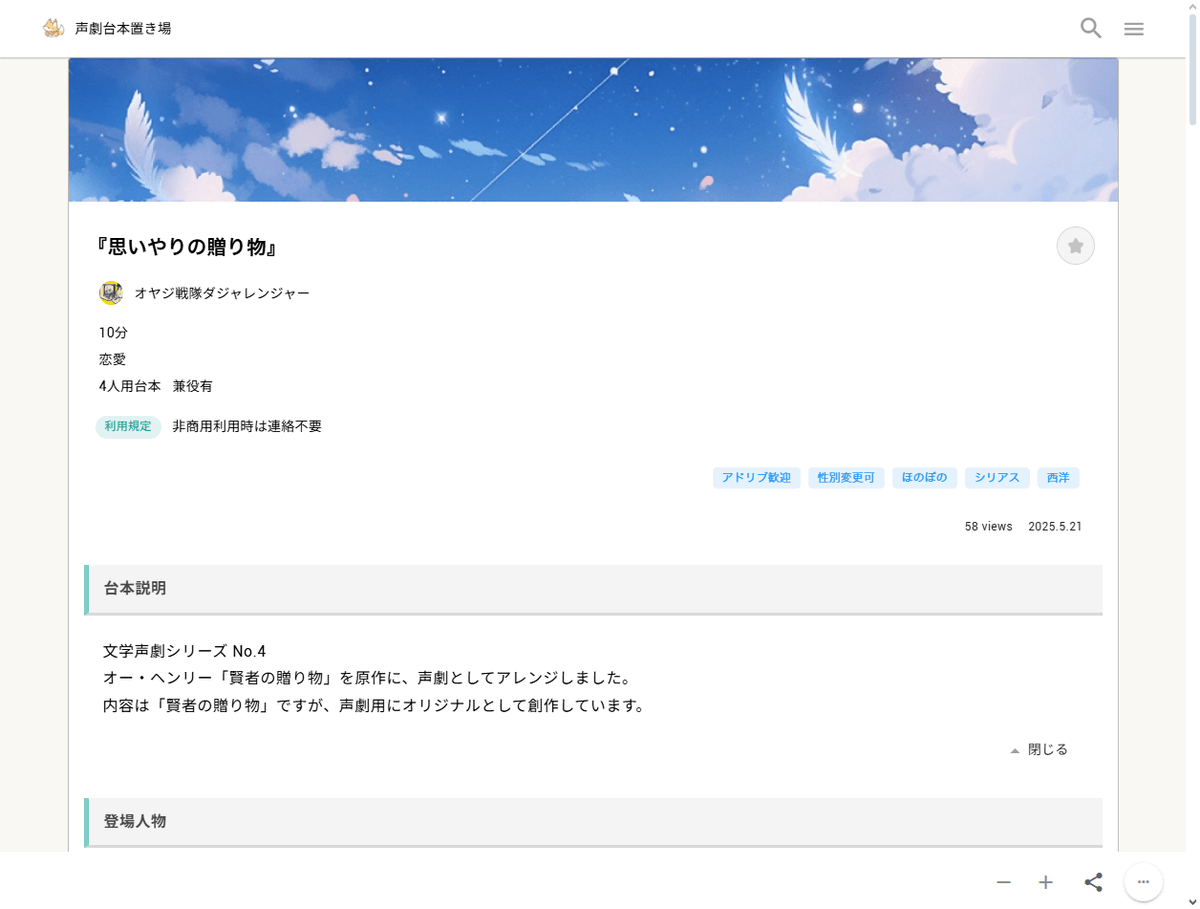This screenshot has width=1200, height=909.
Task: Select the 性別変更可 tag
Action: (846, 478)
